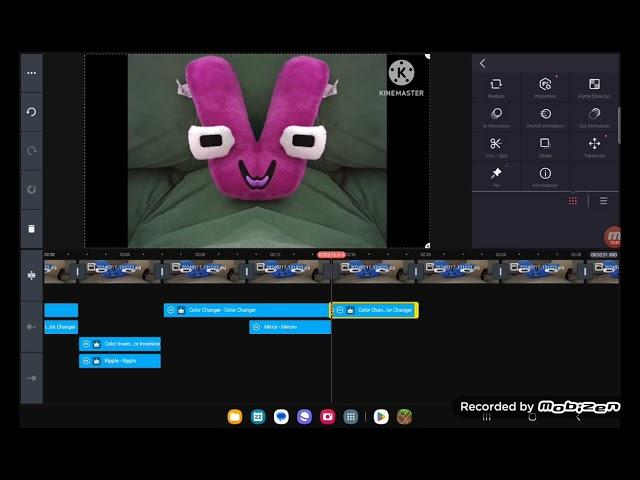Screen dimensions: 640x480
Task: Go back using the panel's left chevron
Action: pyautogui.click(x=483, y=63)
